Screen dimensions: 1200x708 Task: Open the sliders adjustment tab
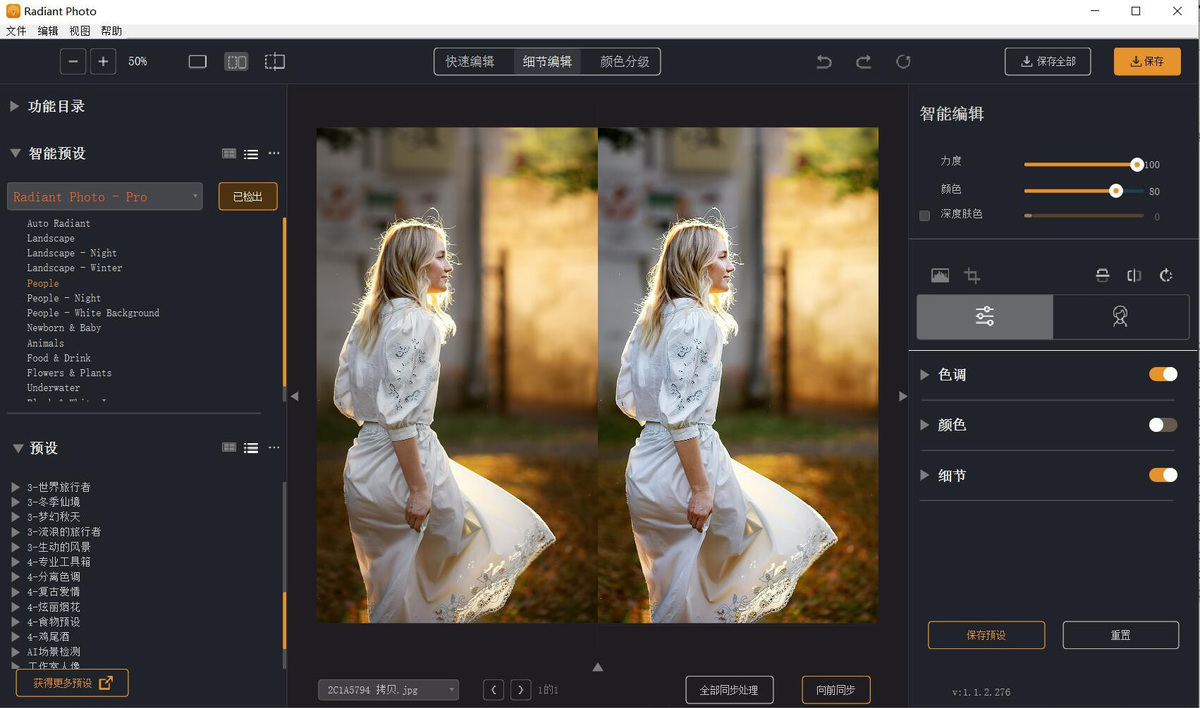(x=985, y=316)
